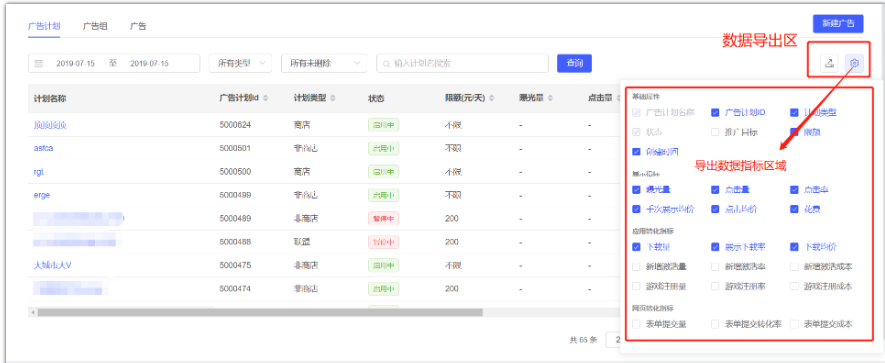Sort by 广告计划id column arrows
This screenshot has height=363, width=885.
pyautogui.click(x=265, y=98)
